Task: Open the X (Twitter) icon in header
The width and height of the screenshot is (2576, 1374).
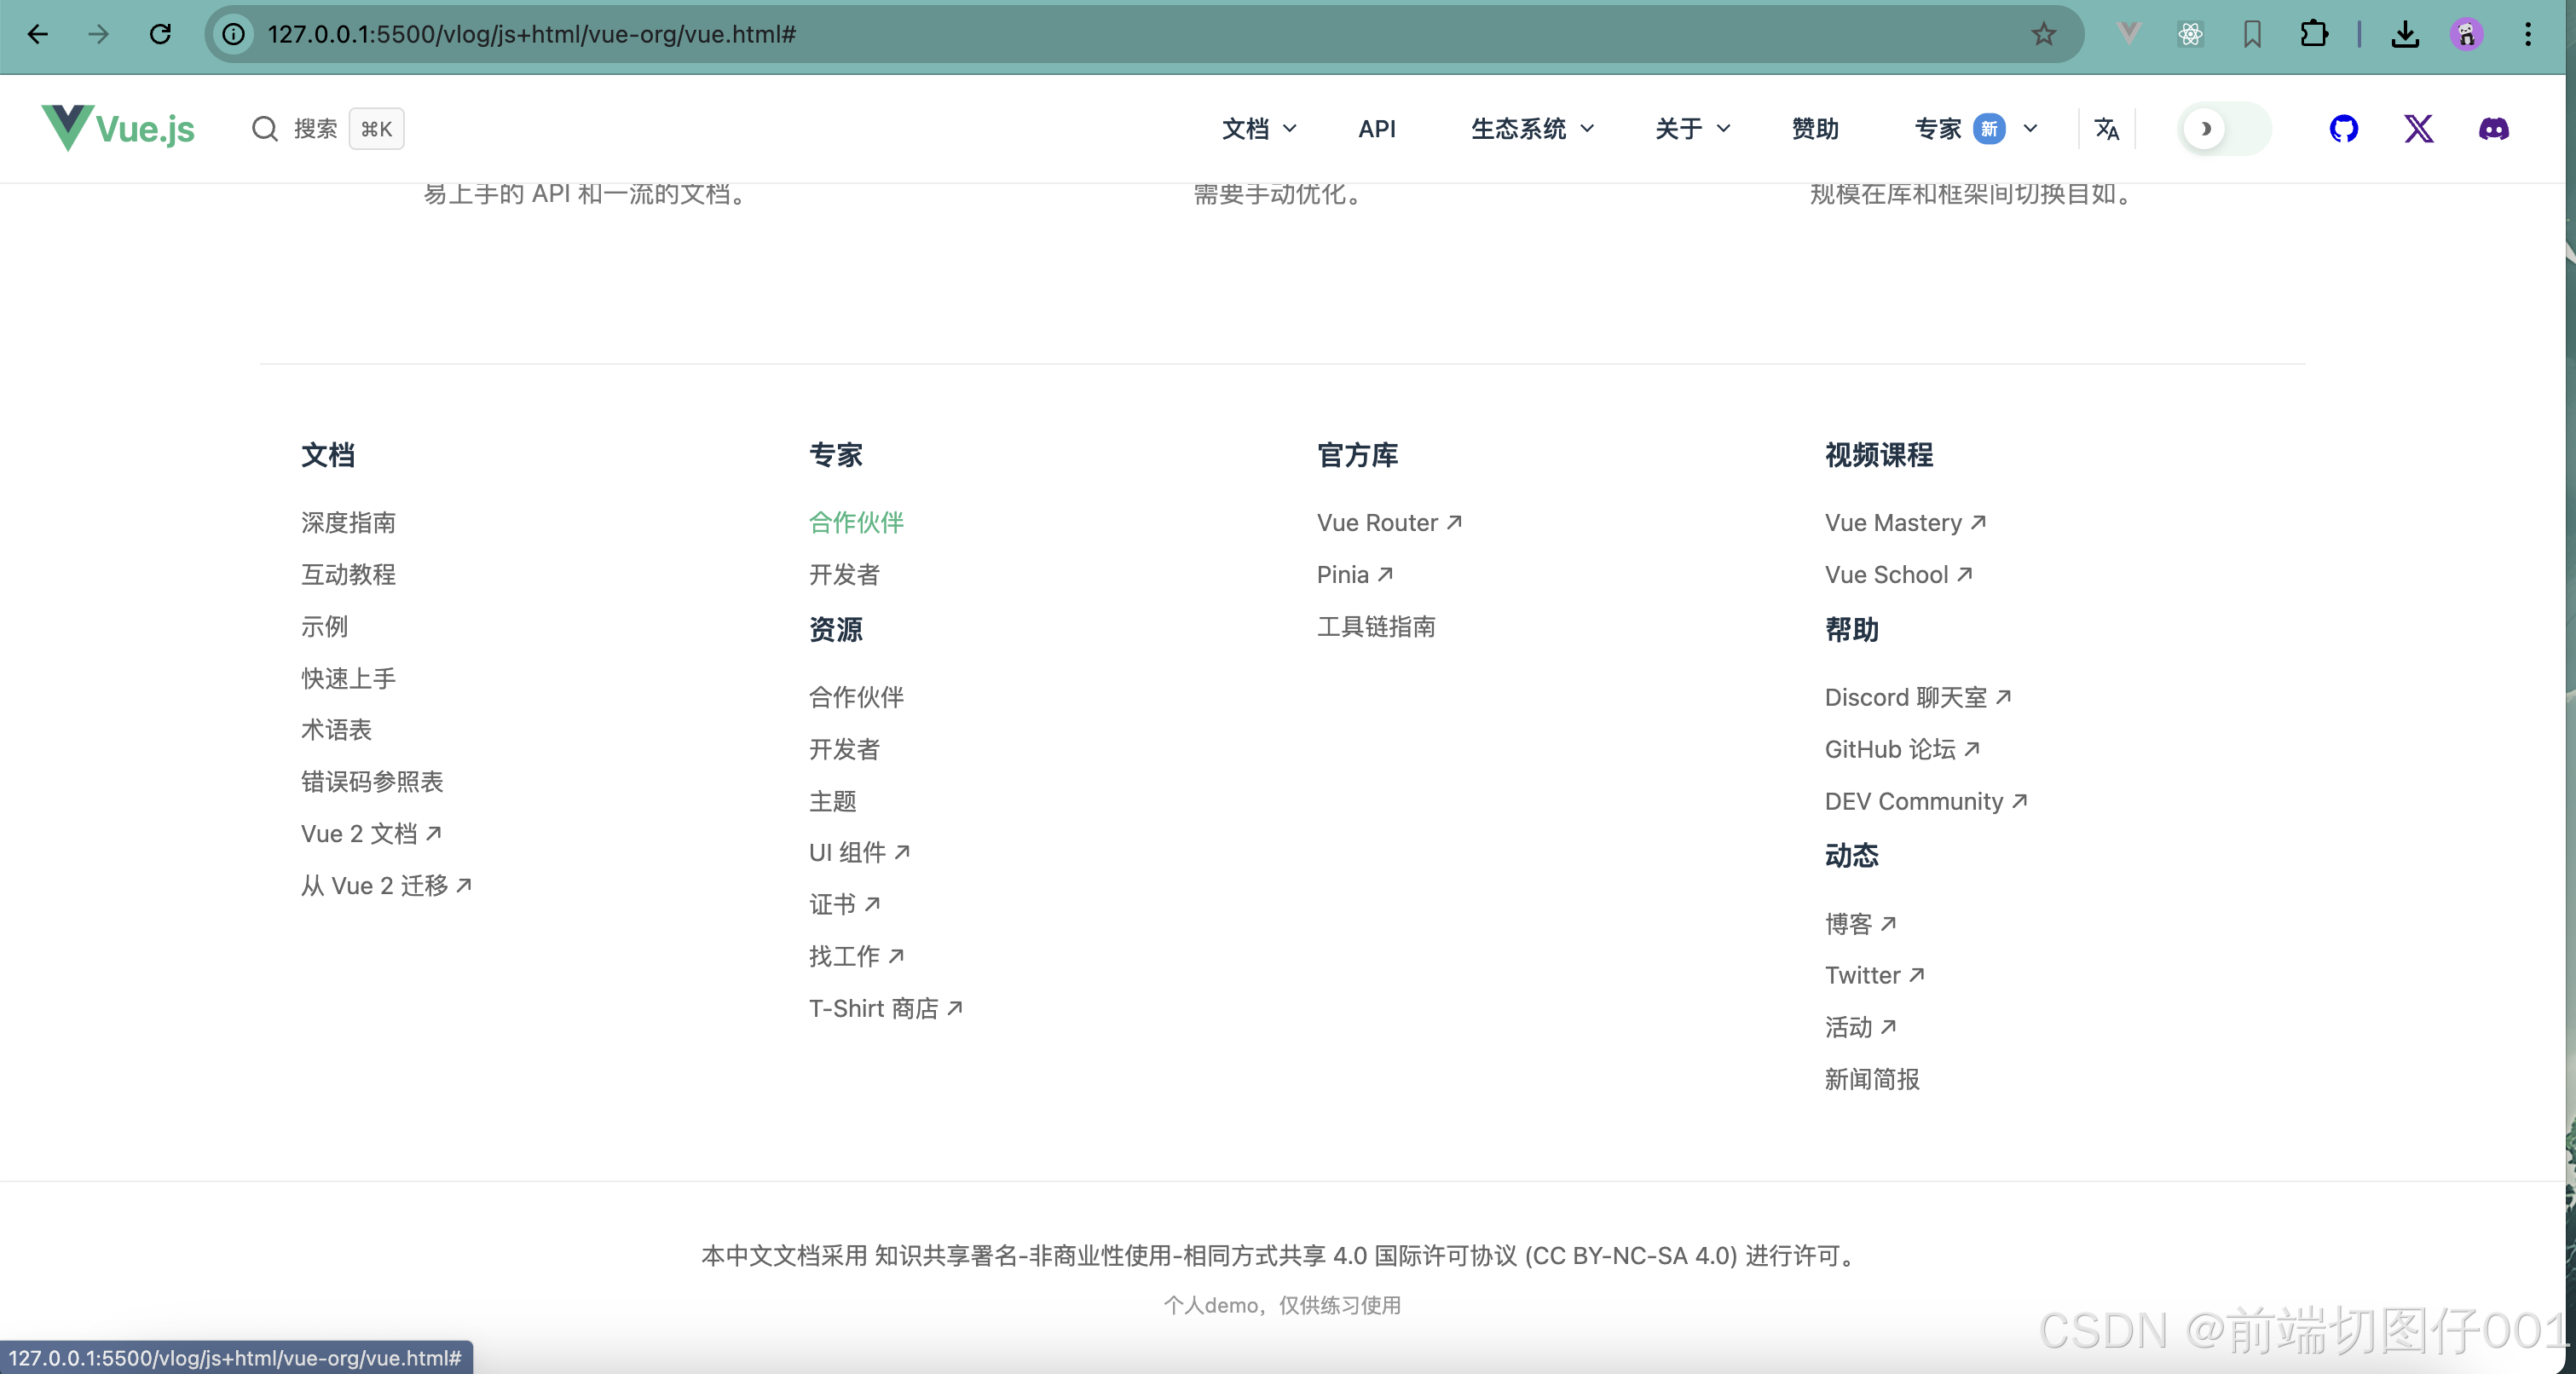Action: click(2419, 128)
